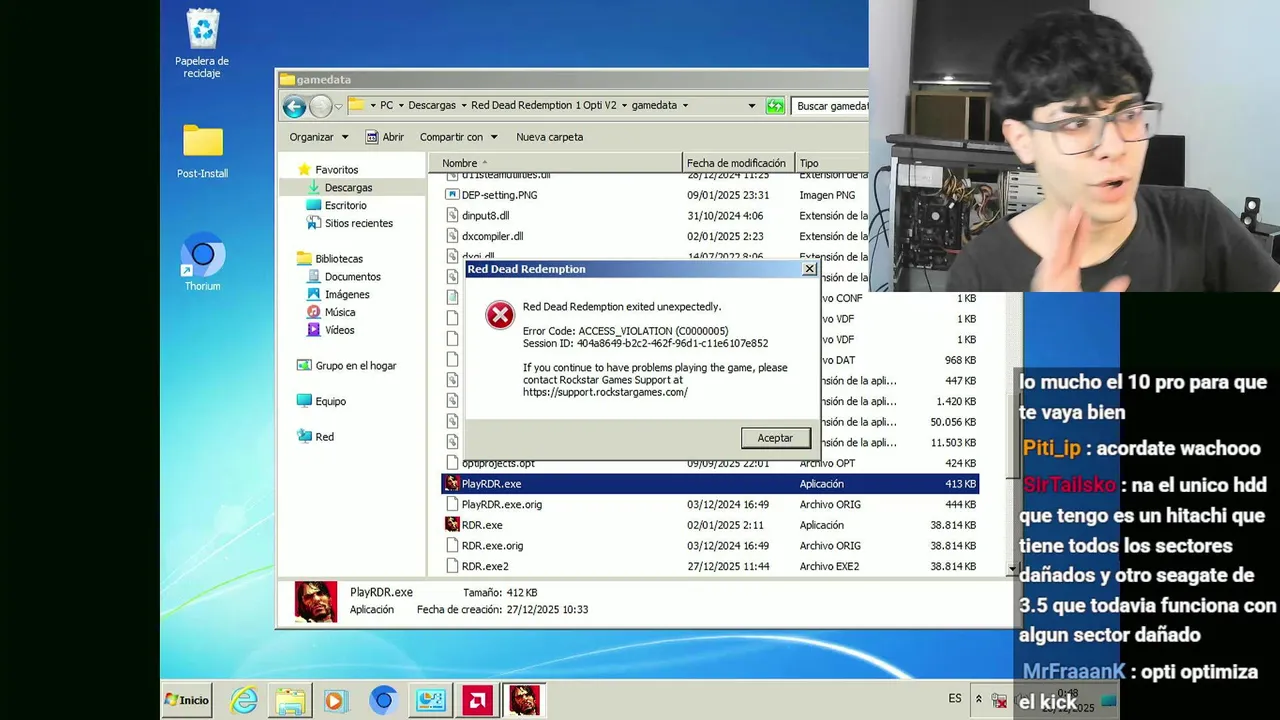
Task: Launch Thorium browser from the desktop
Action: [202, 264]
